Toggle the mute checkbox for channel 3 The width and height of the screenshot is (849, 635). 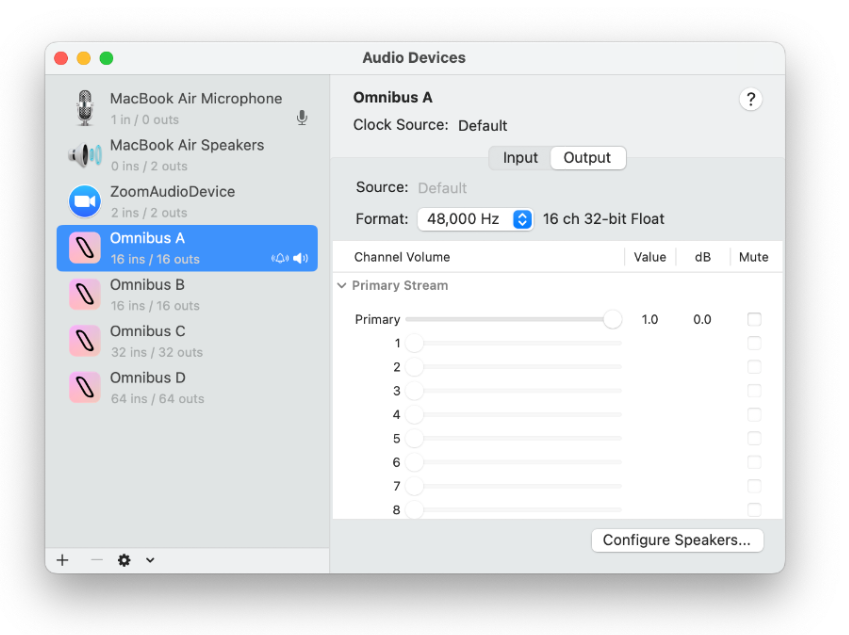click(754, 391)
